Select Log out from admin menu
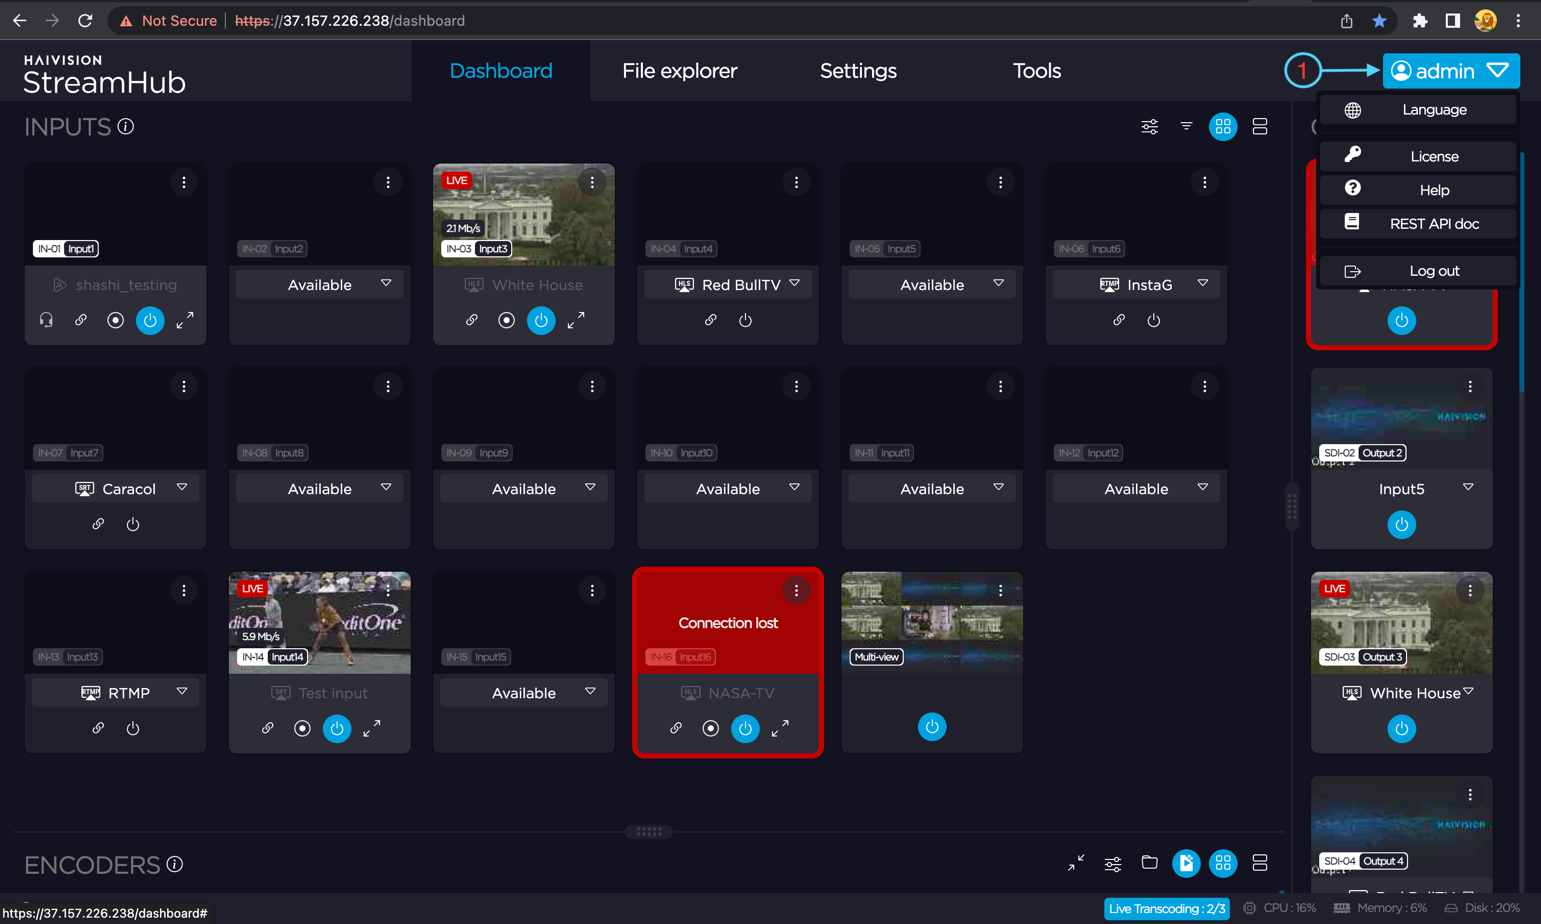Screen dimensions: 1541x924 pos(1433,271)
